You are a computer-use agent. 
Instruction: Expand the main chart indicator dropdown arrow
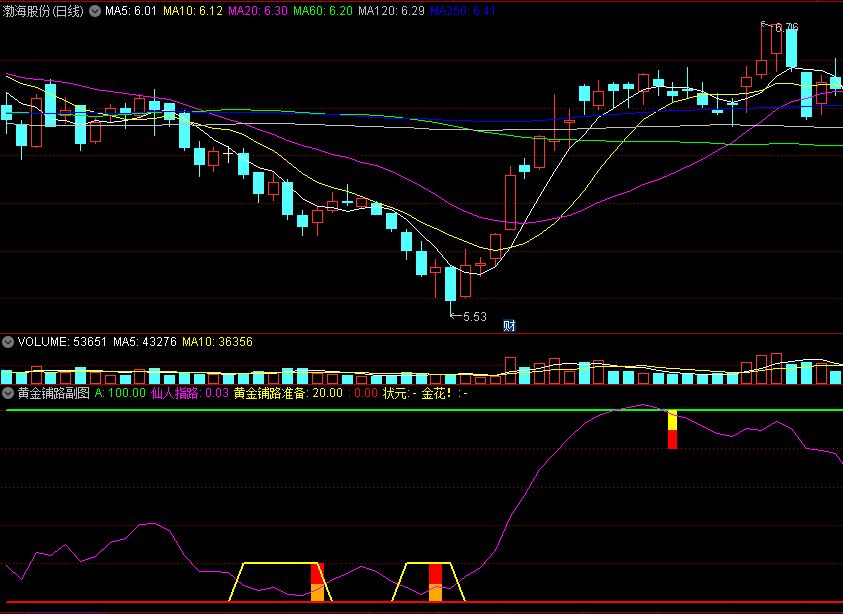95,11
